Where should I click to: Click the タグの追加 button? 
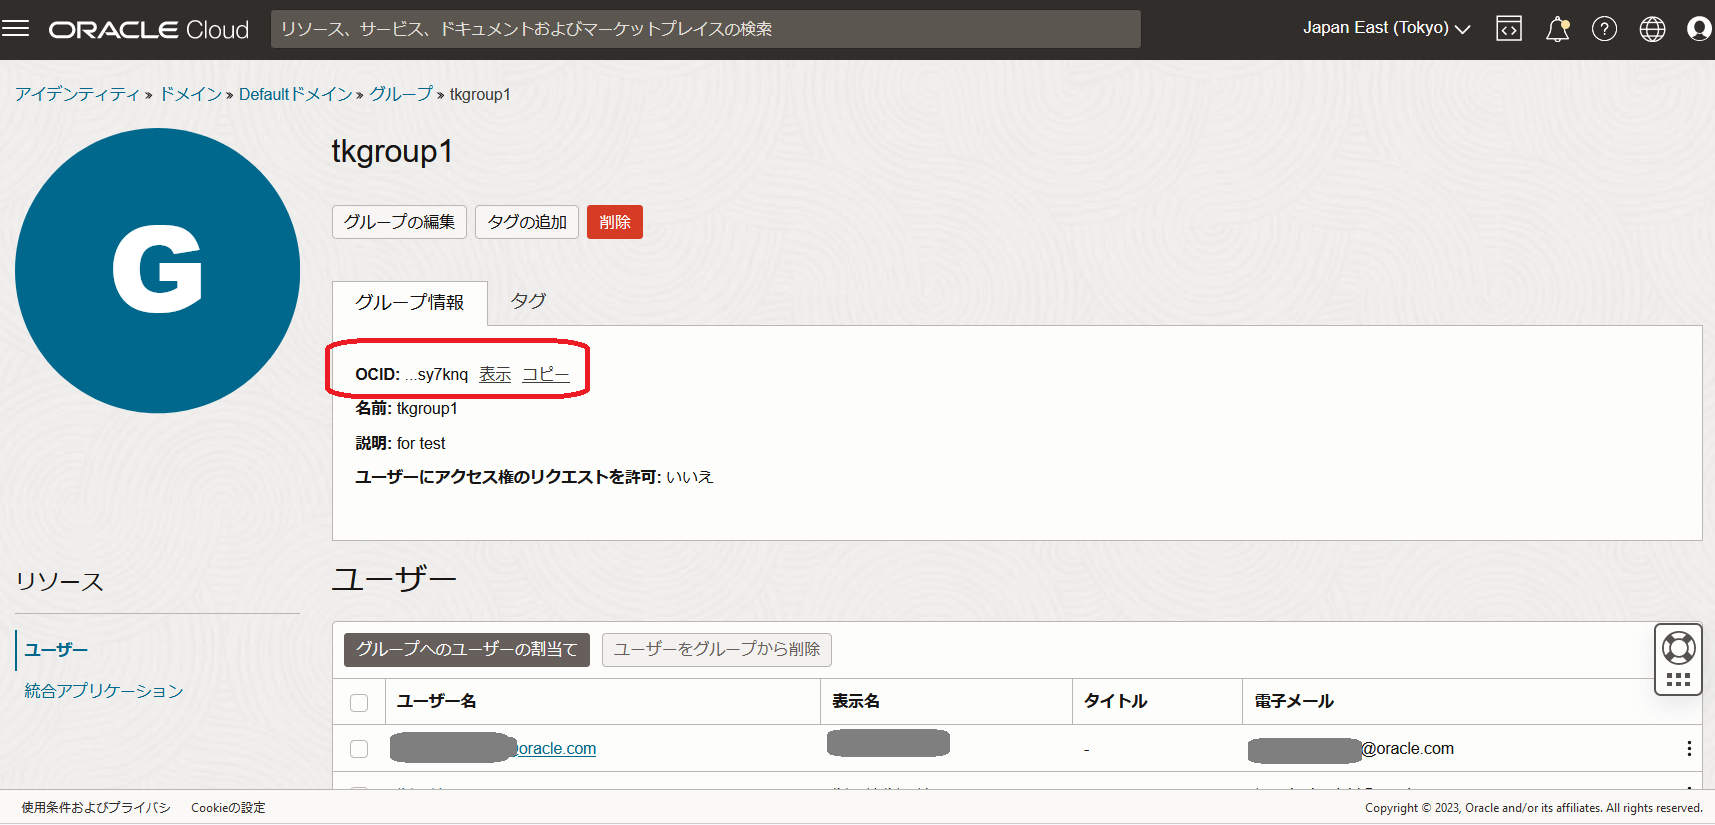tap(527, 222)
